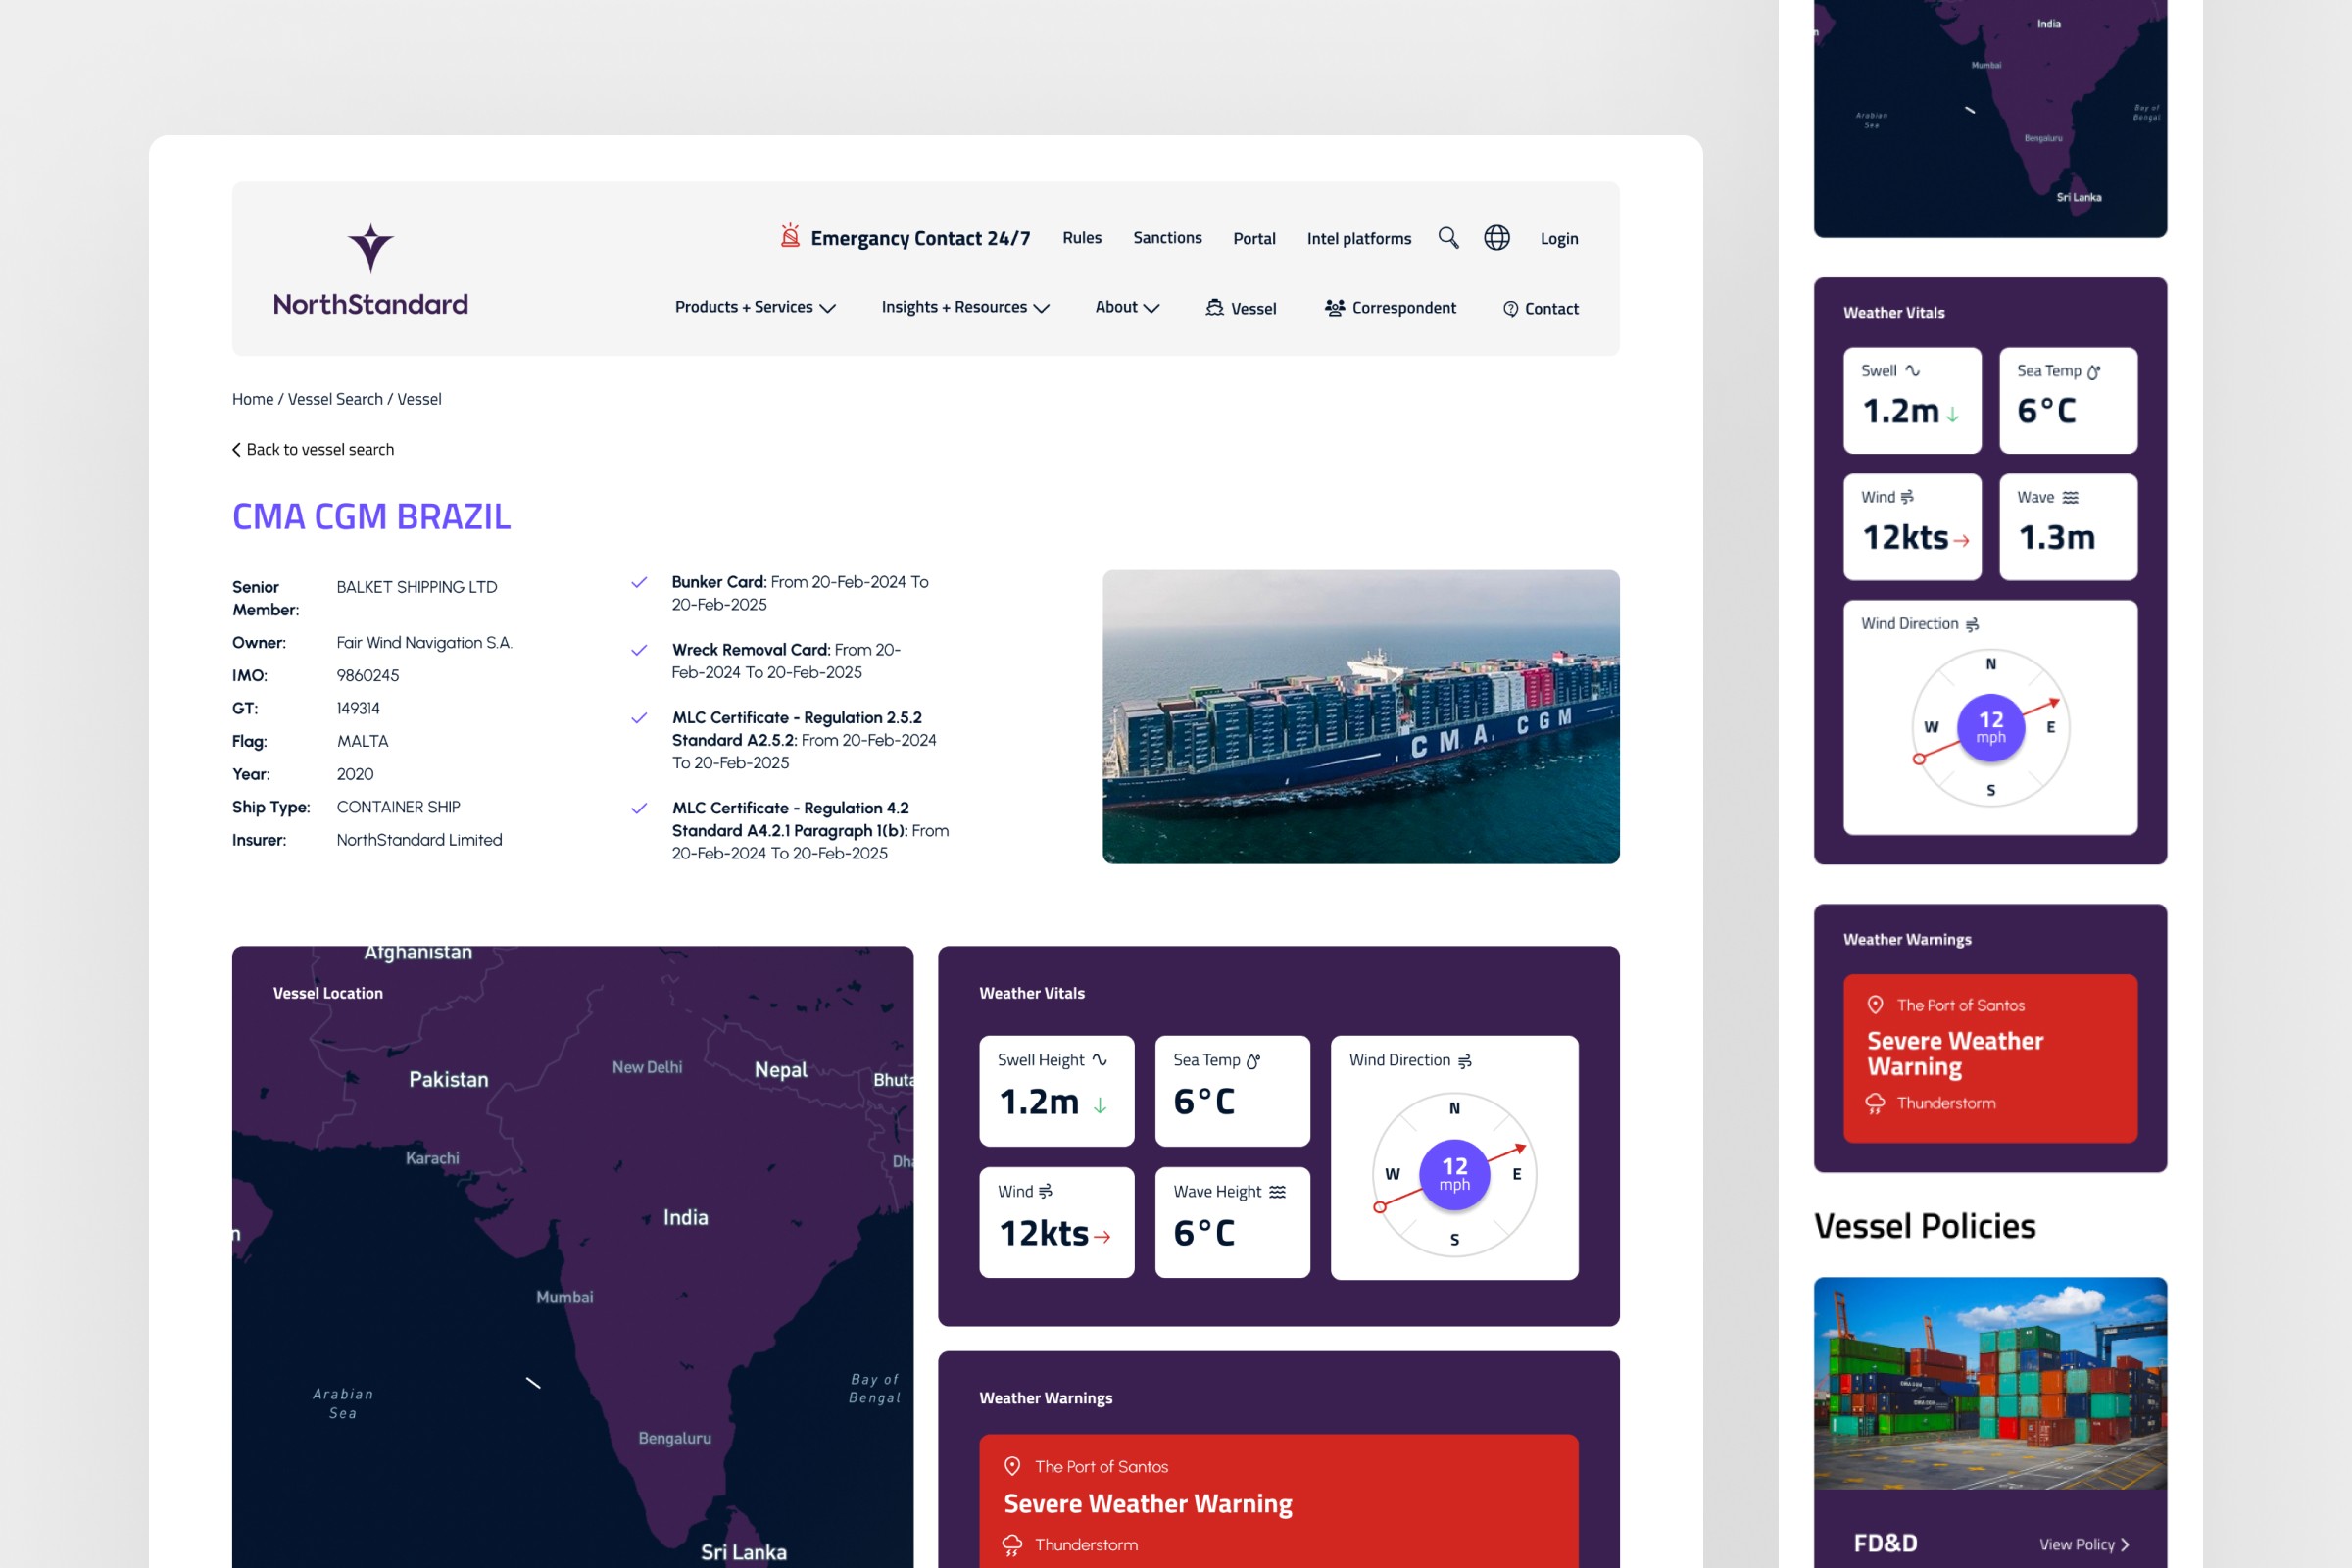The width and height of the screenshot is (2352, 1568).
Task: Expand the Insights + Resources dropdown
Action: coord(965,308)
